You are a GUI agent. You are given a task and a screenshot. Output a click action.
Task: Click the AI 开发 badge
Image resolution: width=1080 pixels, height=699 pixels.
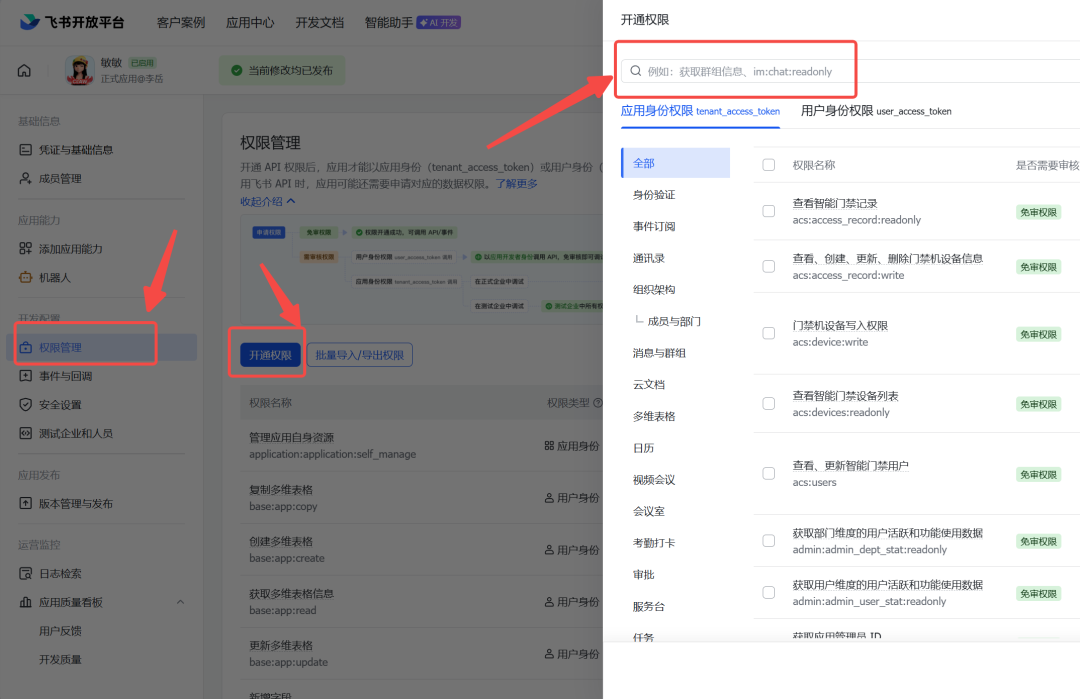click(439, 22)
